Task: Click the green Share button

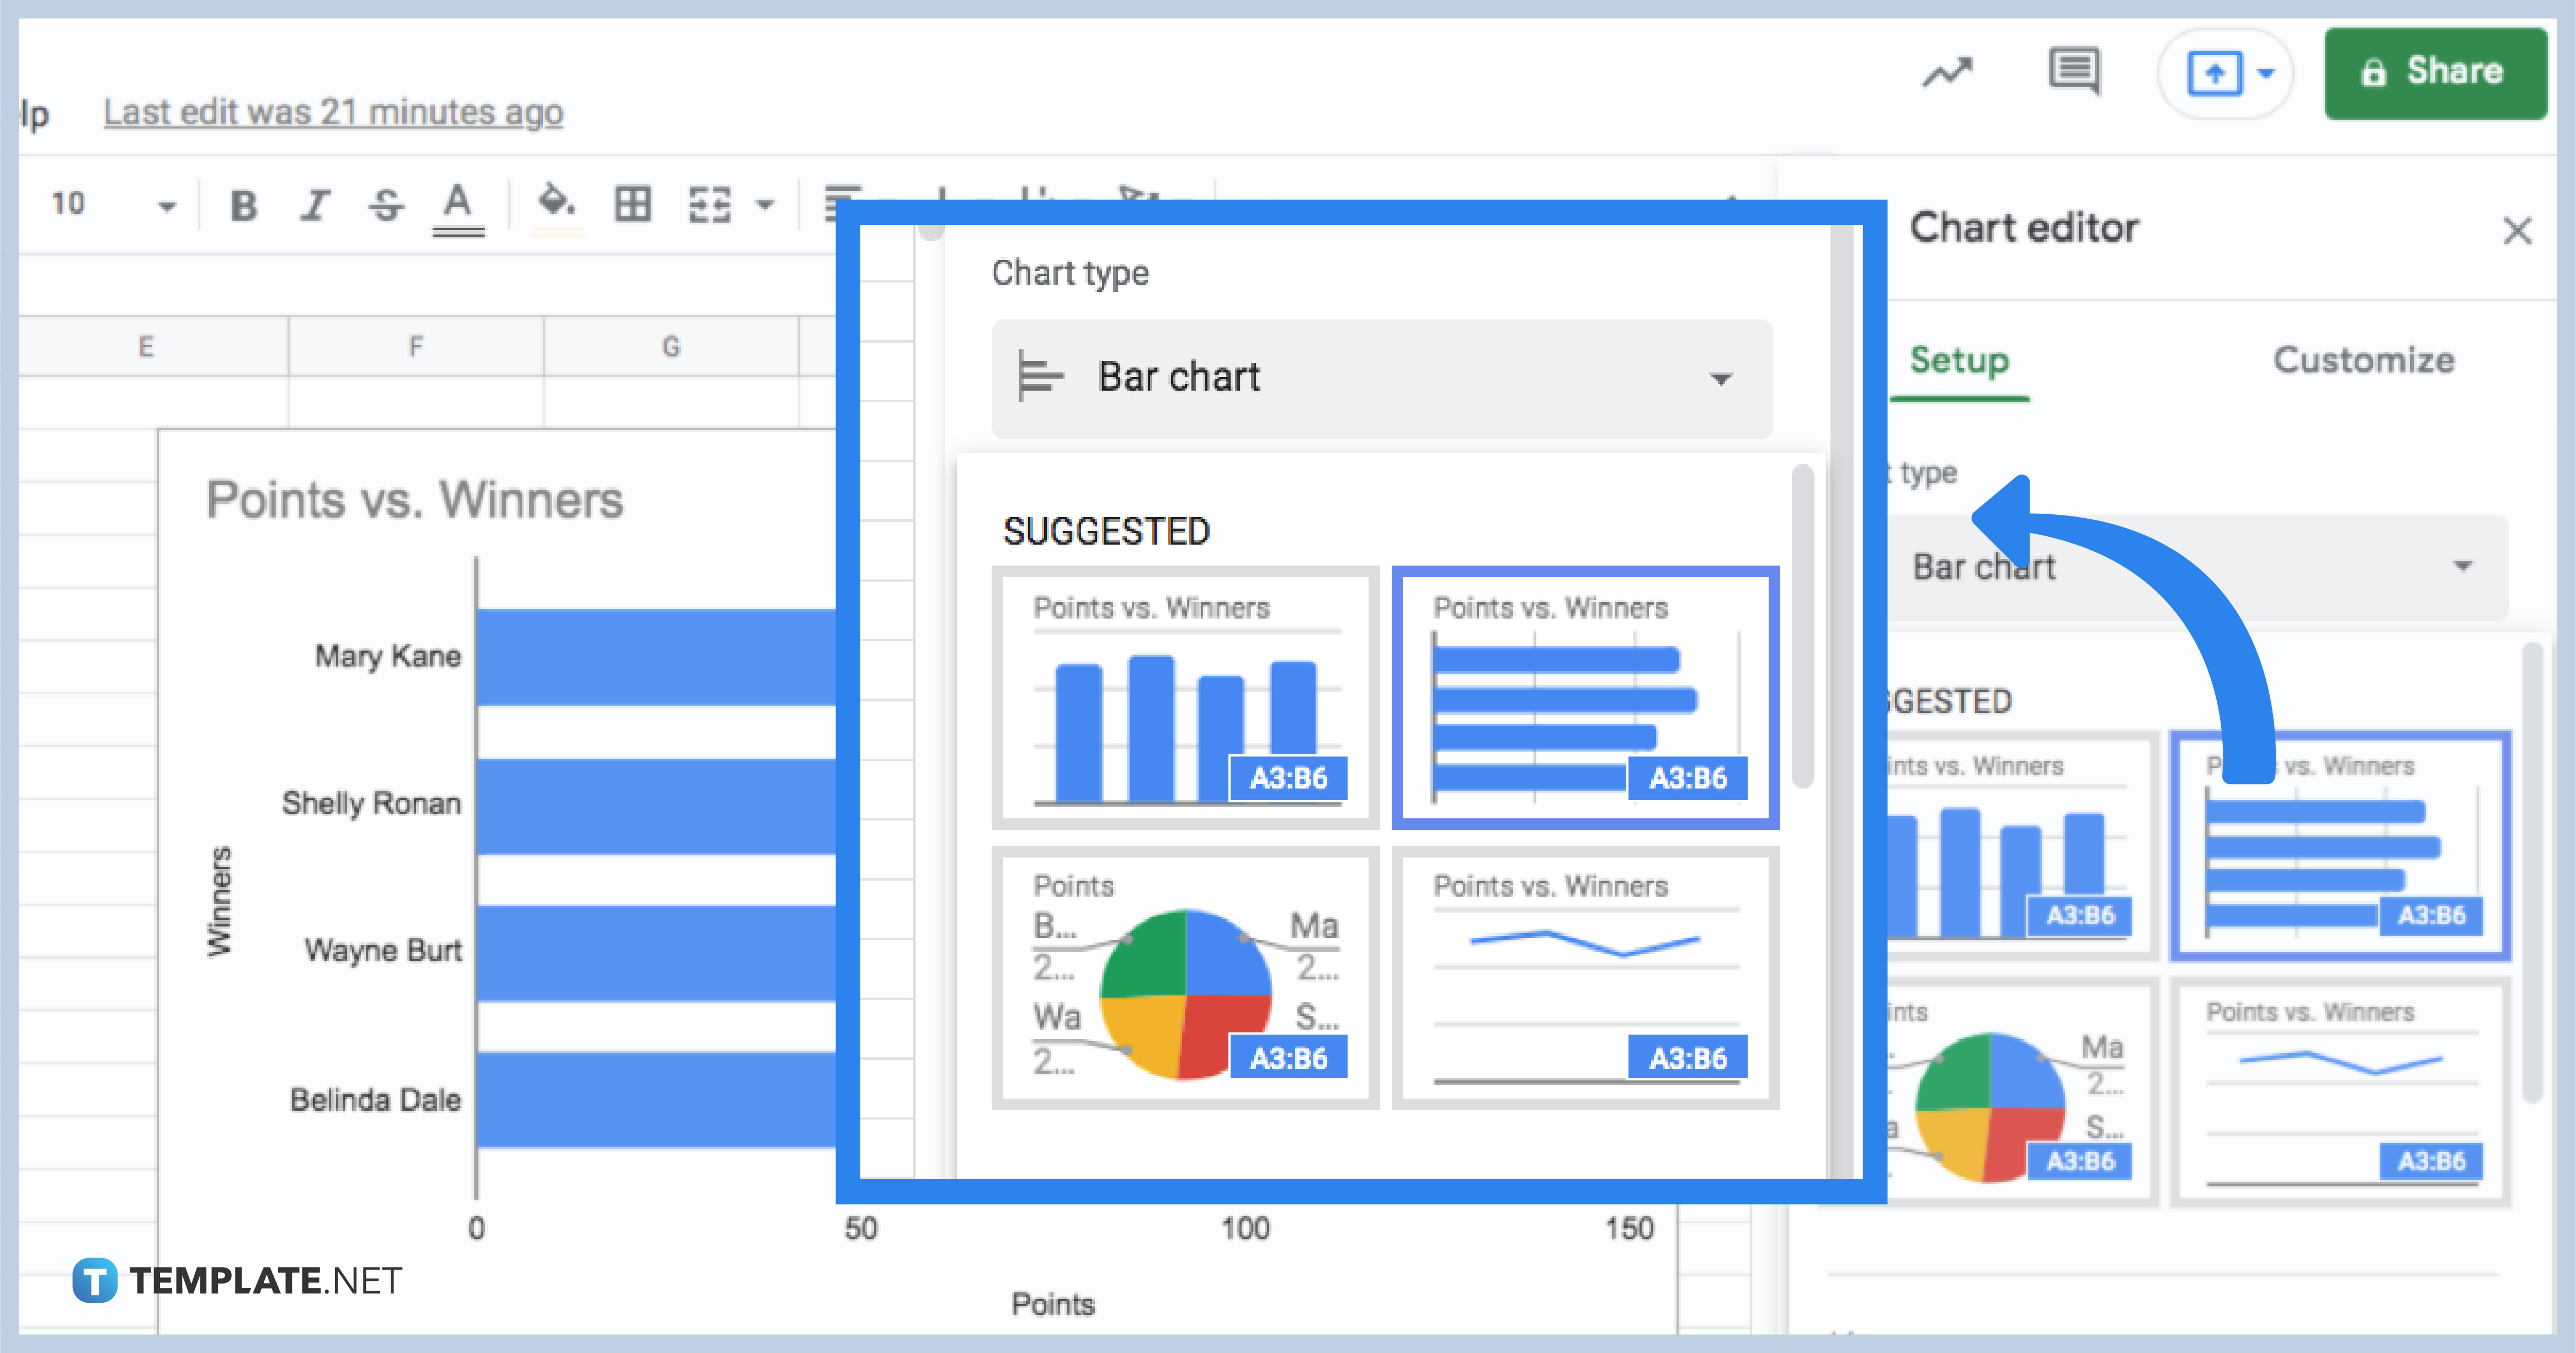Action: [x=2435, y=72]
